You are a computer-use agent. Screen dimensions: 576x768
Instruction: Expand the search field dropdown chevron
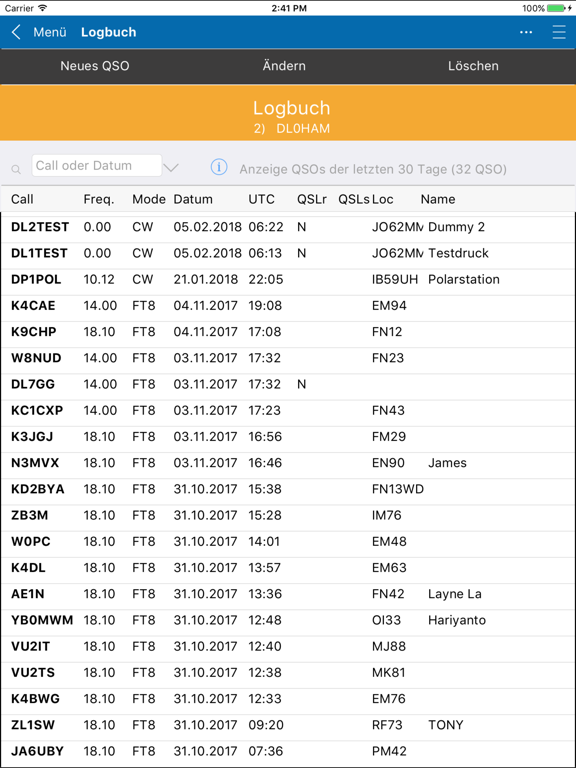pos(171,168)
